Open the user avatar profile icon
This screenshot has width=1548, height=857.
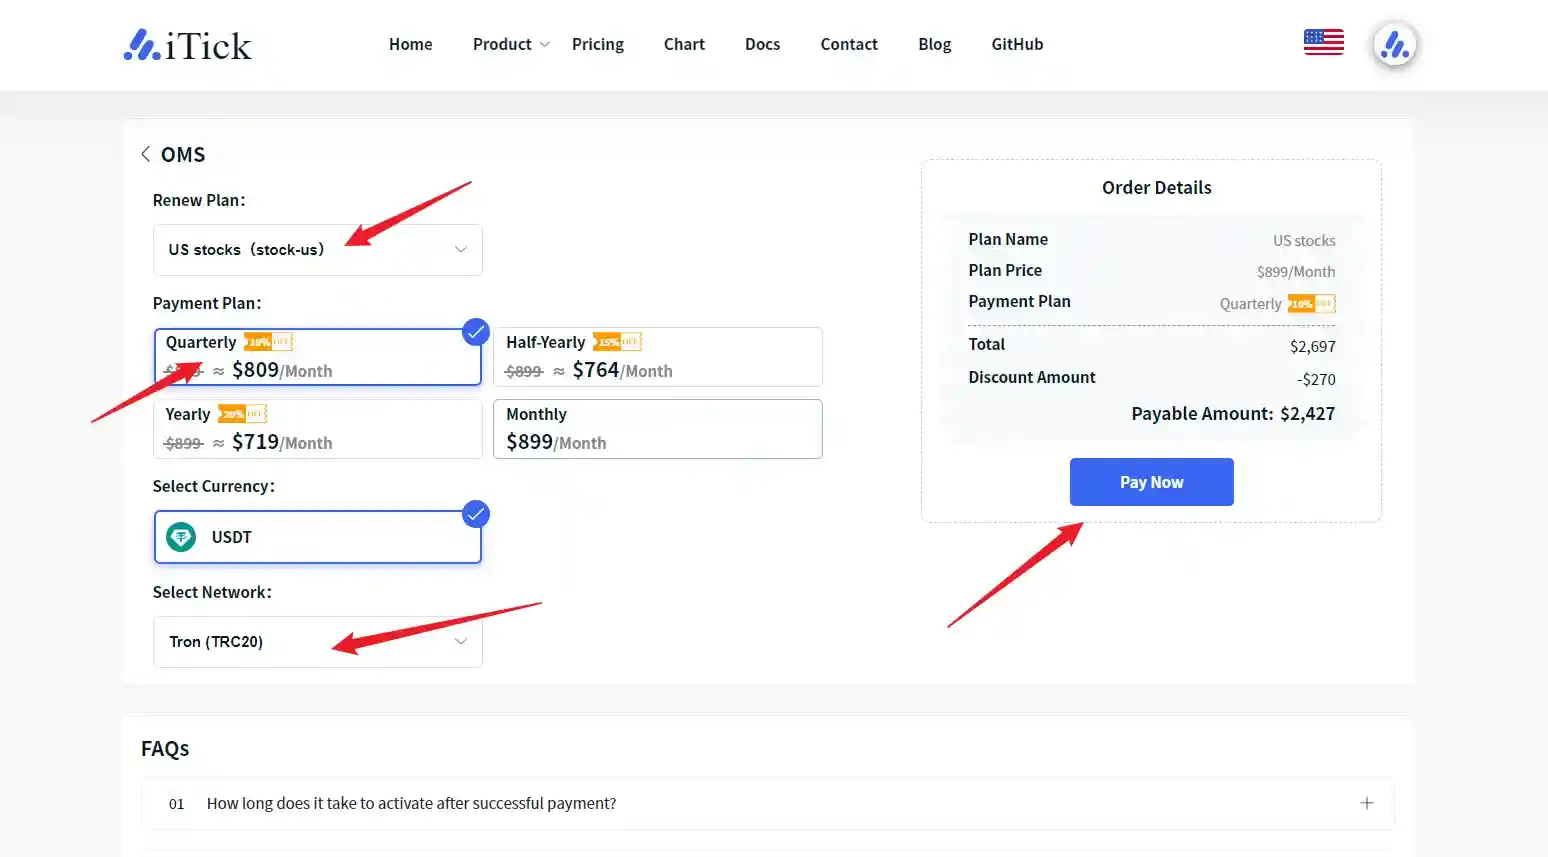tap(1394, 45)
